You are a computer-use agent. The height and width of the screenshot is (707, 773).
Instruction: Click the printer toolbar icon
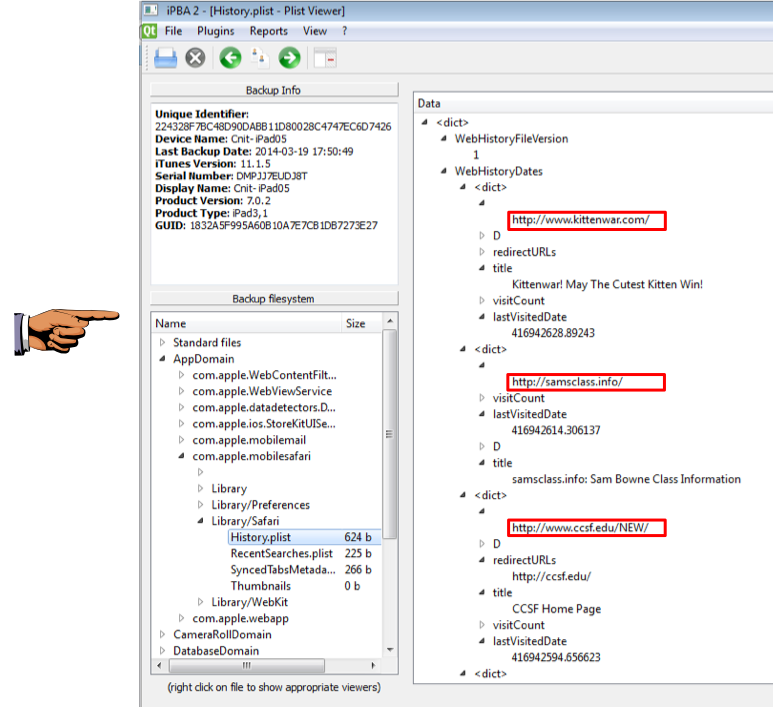point(165,58)
